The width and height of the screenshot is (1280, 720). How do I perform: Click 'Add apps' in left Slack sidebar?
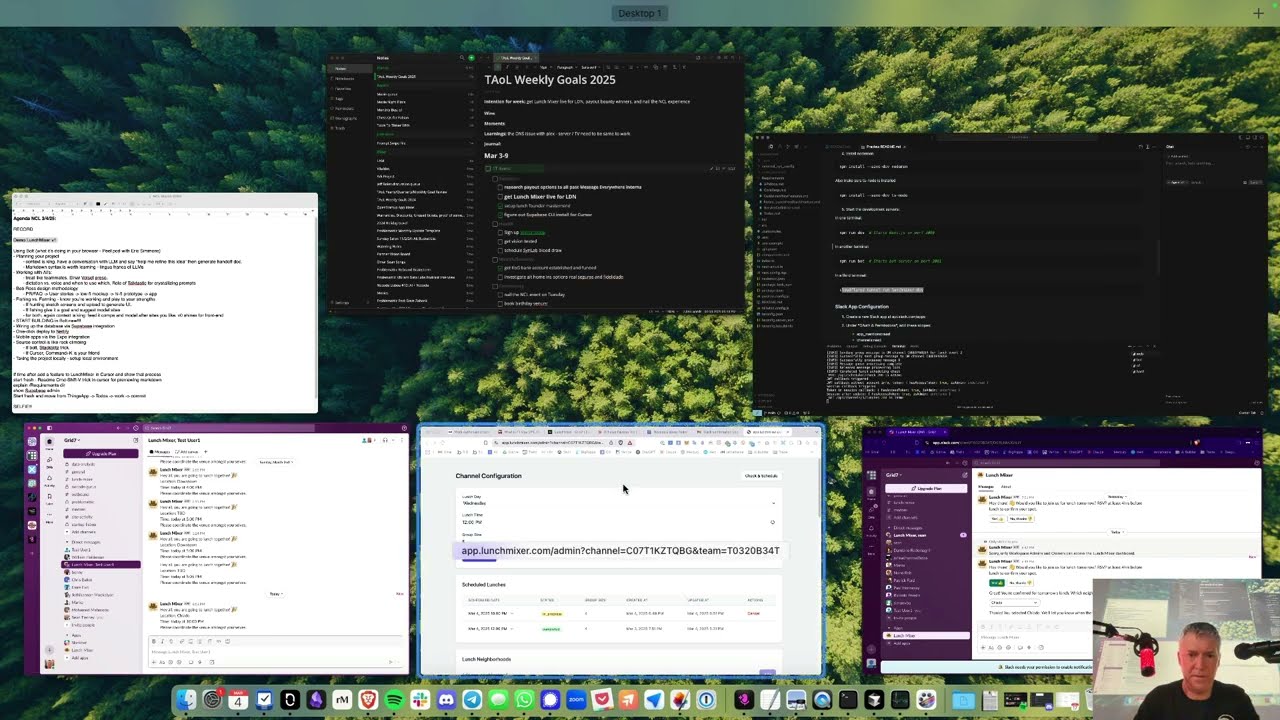79,658
